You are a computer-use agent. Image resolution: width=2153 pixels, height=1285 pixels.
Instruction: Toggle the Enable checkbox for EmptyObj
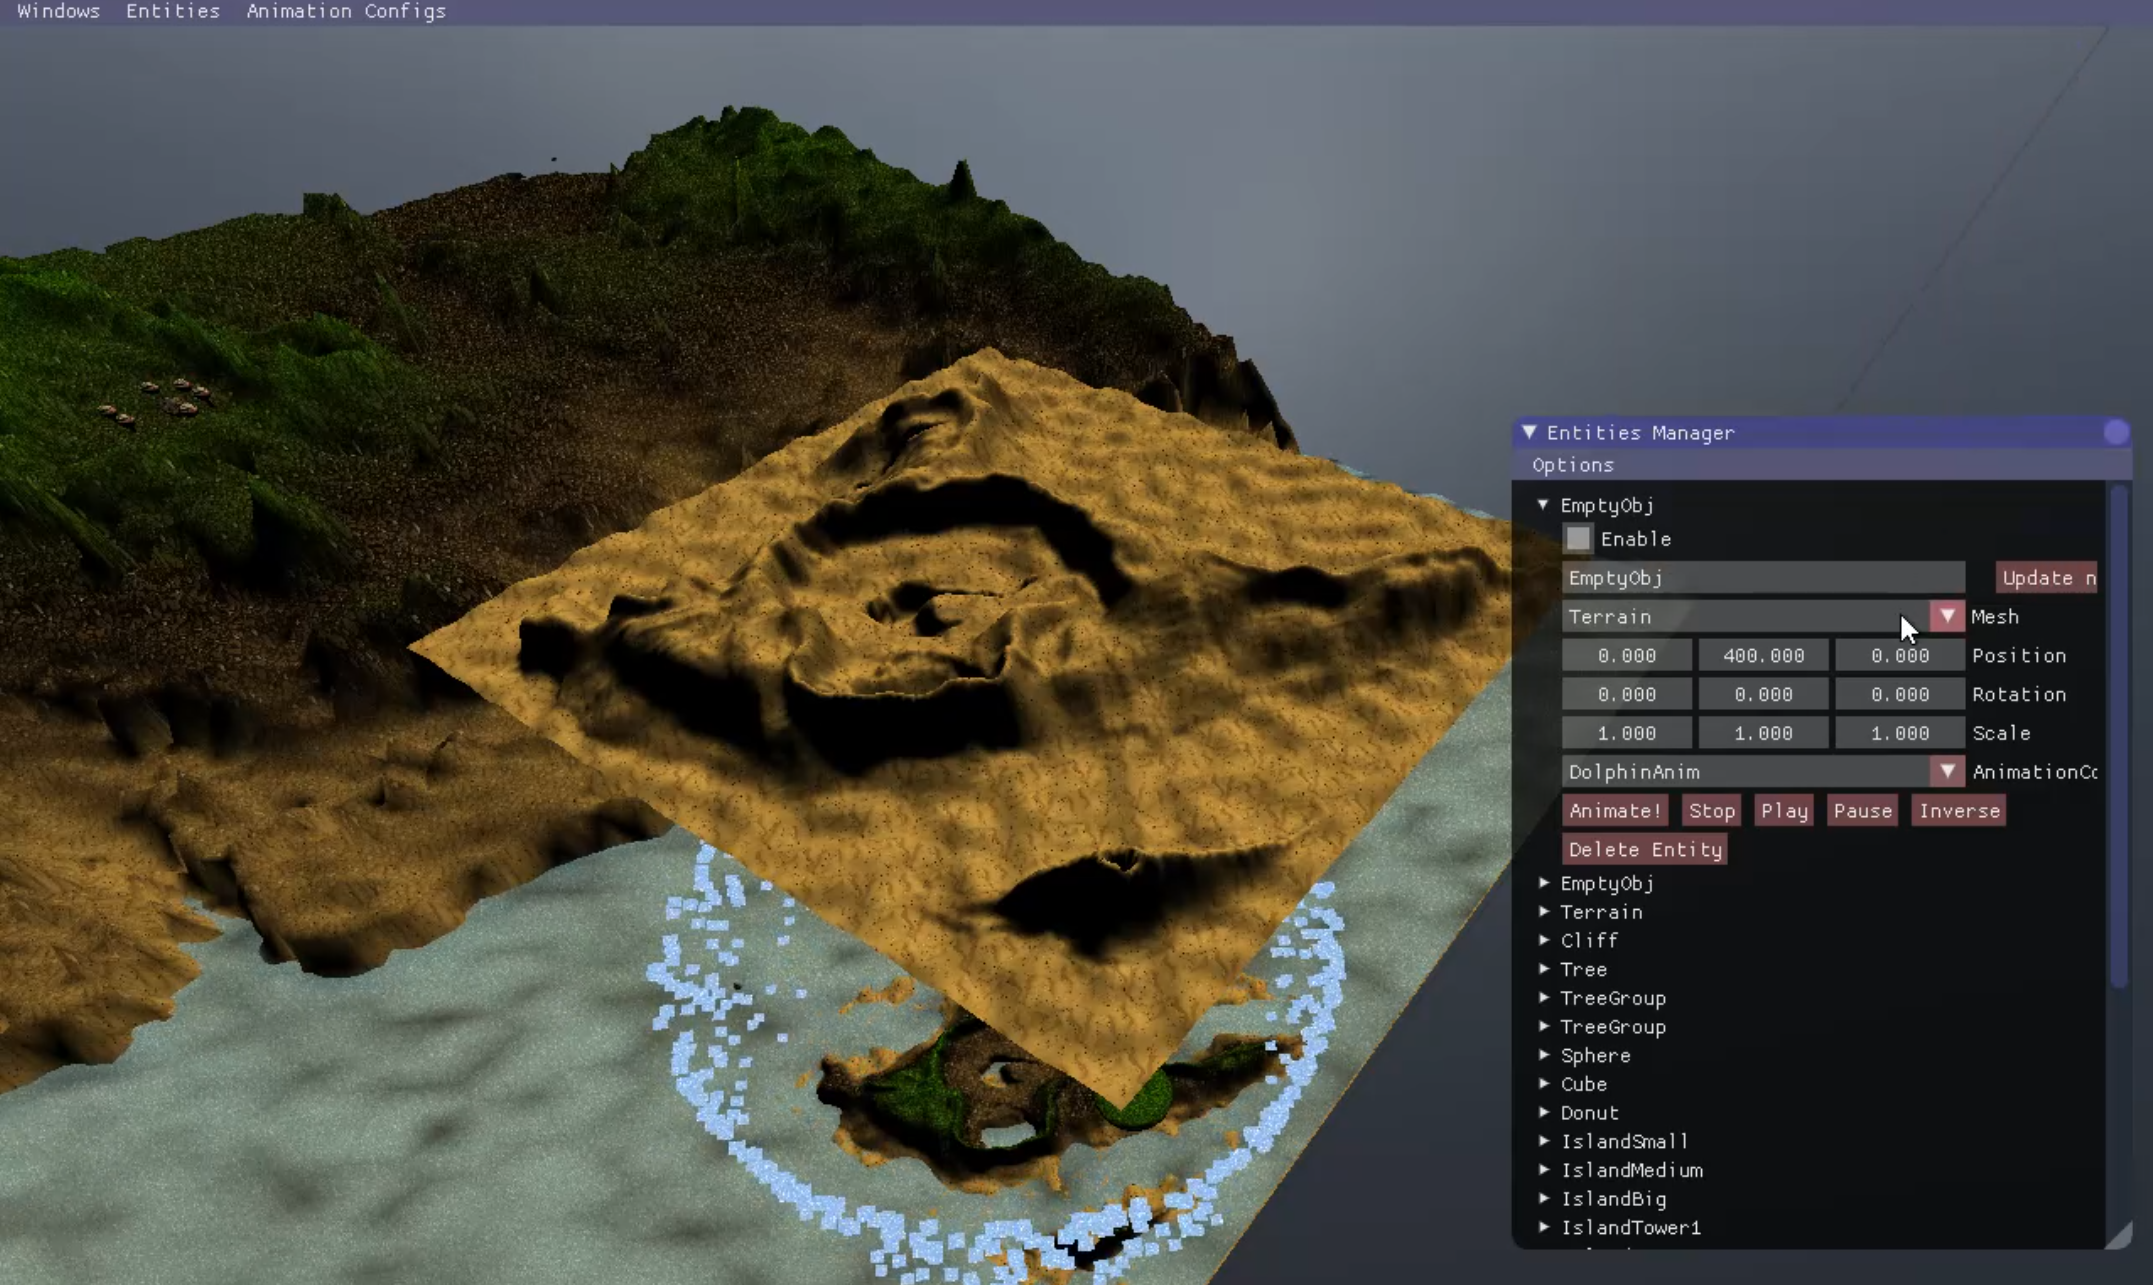1577,539
